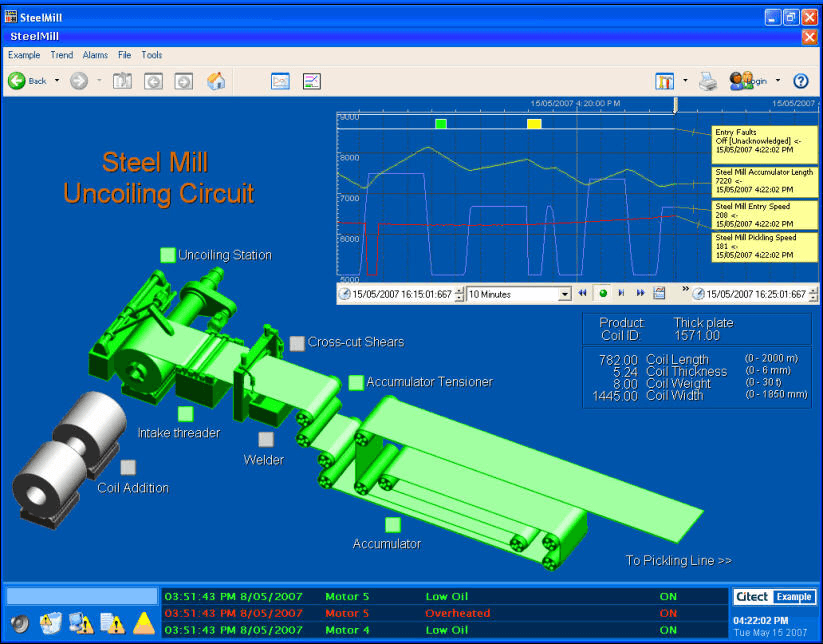Click the next page toolbar icon
This screenshot has height=644, width=823.
click(184, 81)
